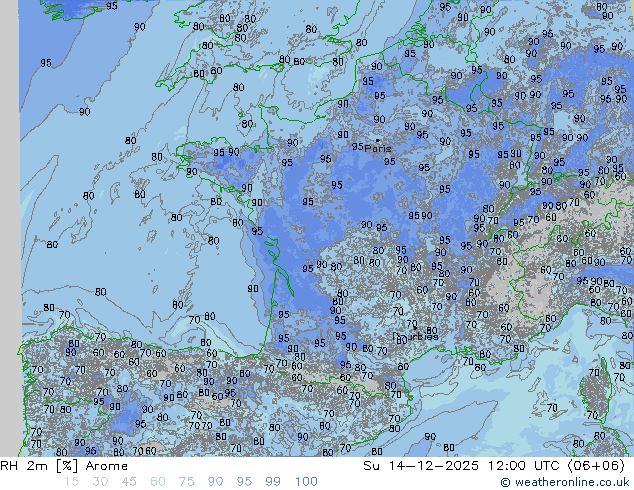Click the black dot marking Paris

378,141
